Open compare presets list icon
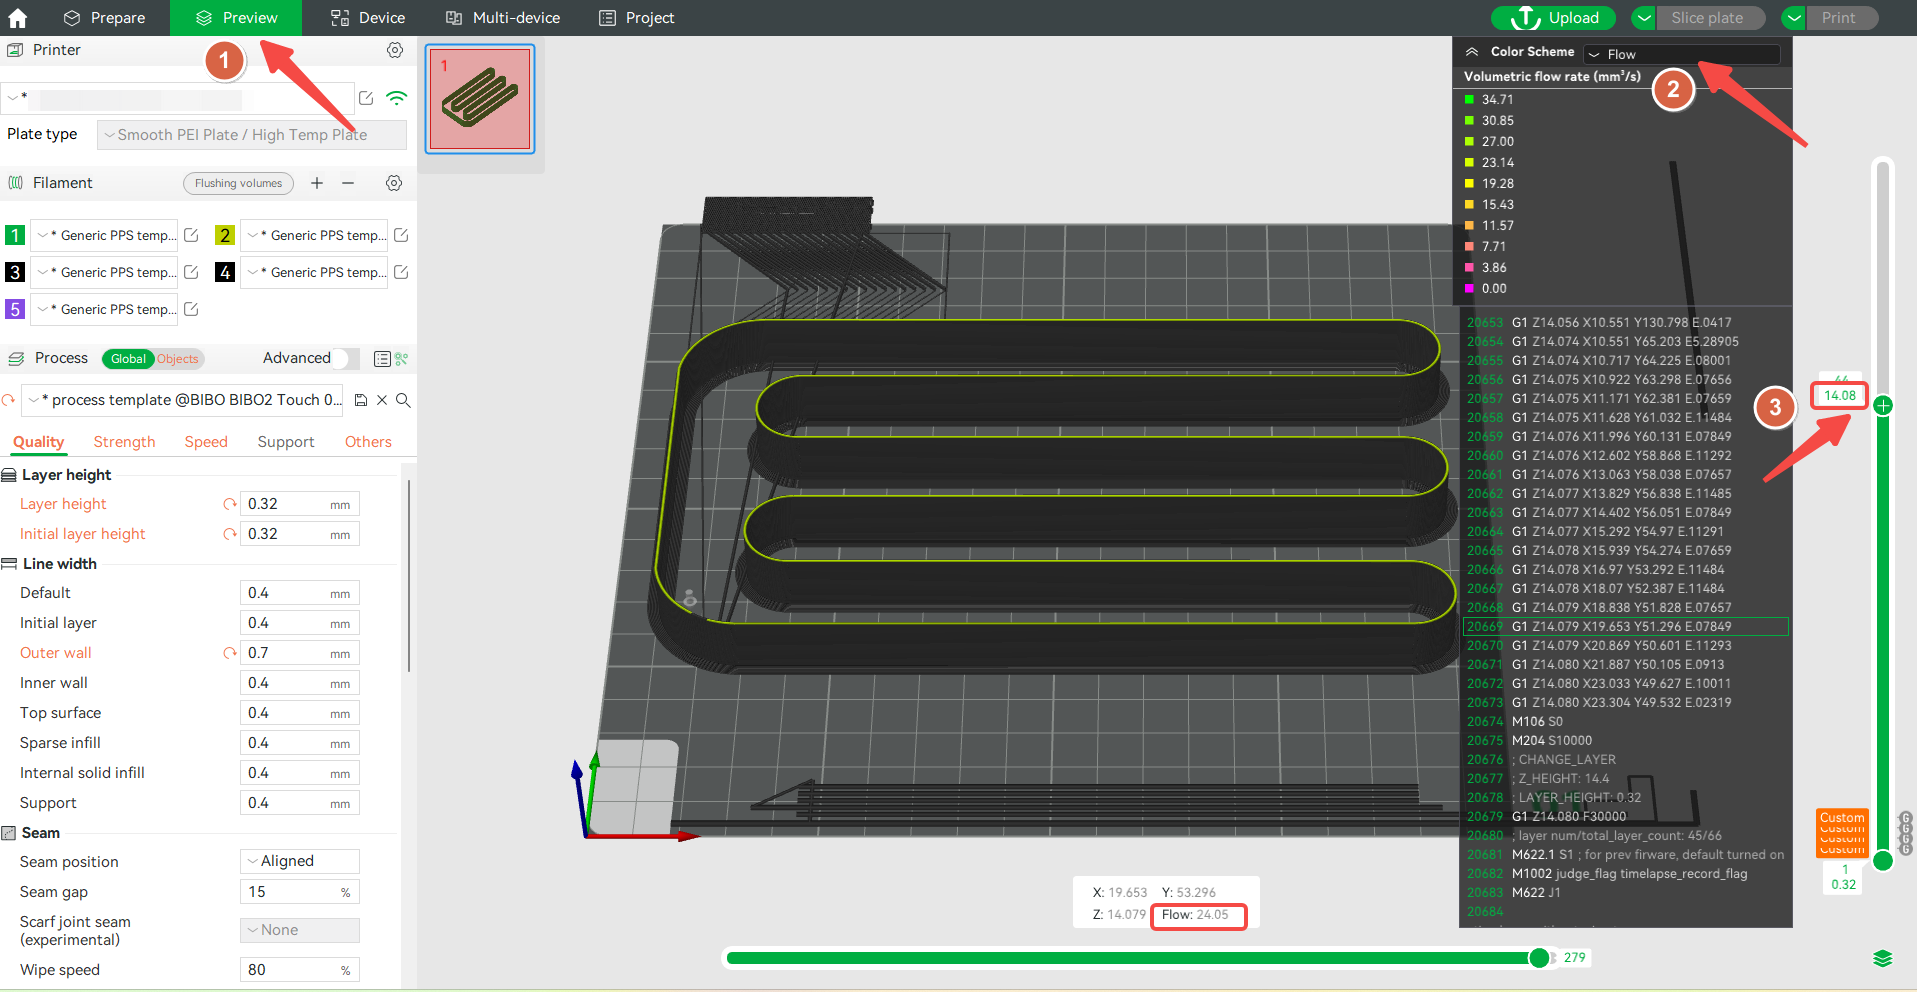1917x992 pixels. [382, 359]
